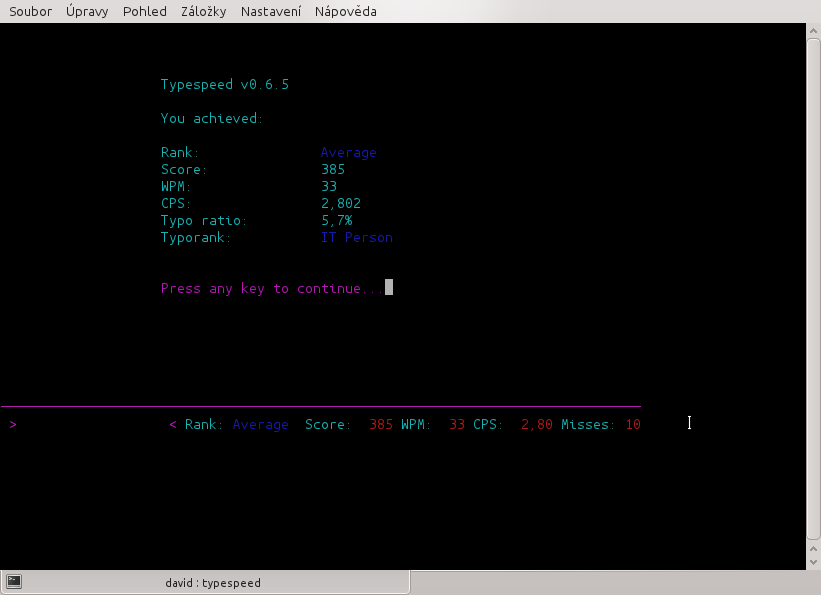Click the status line CPS value 2,80

pos(537,424)
